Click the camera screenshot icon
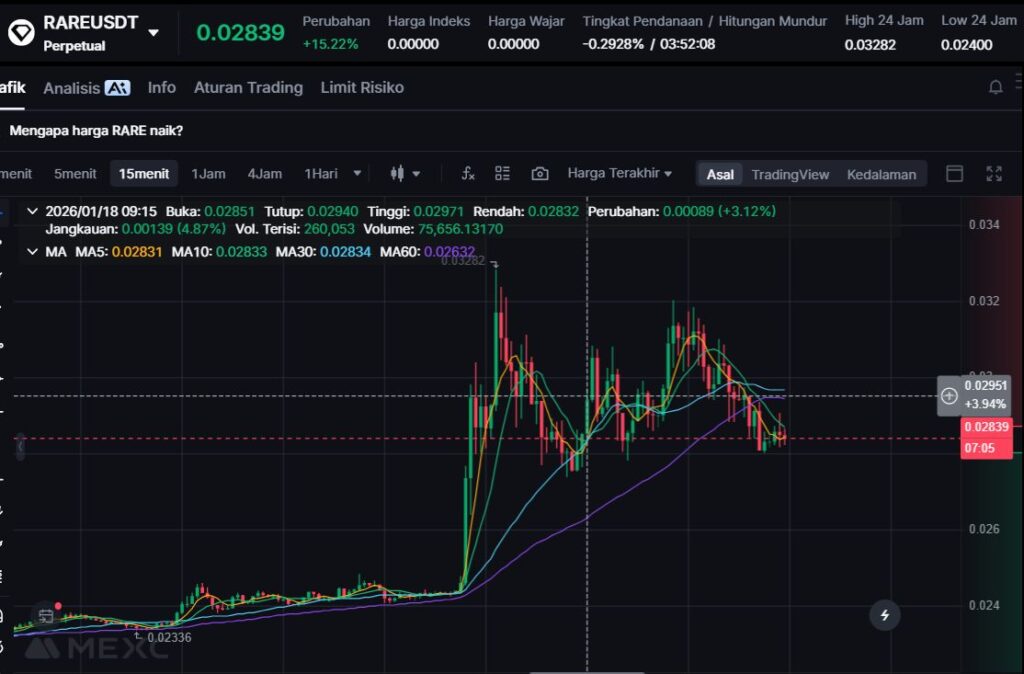 [x=540, y=174]
